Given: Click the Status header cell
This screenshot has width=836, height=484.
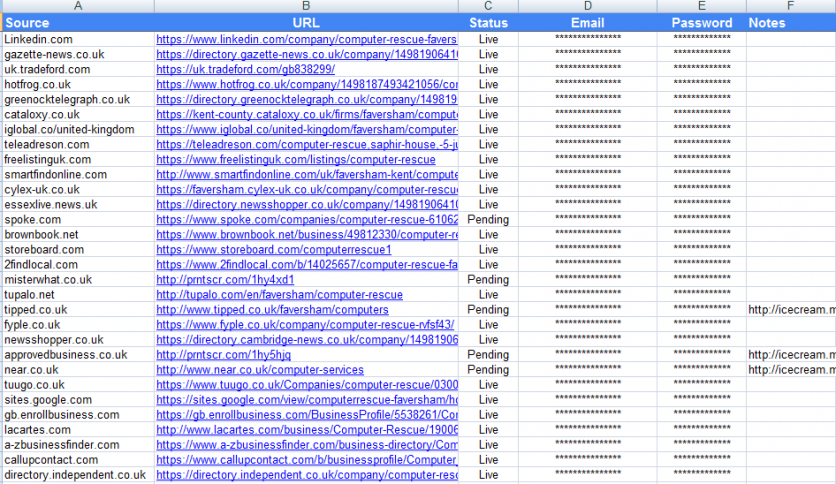Looking at the screenshot, I should click(x=488, y=23).
